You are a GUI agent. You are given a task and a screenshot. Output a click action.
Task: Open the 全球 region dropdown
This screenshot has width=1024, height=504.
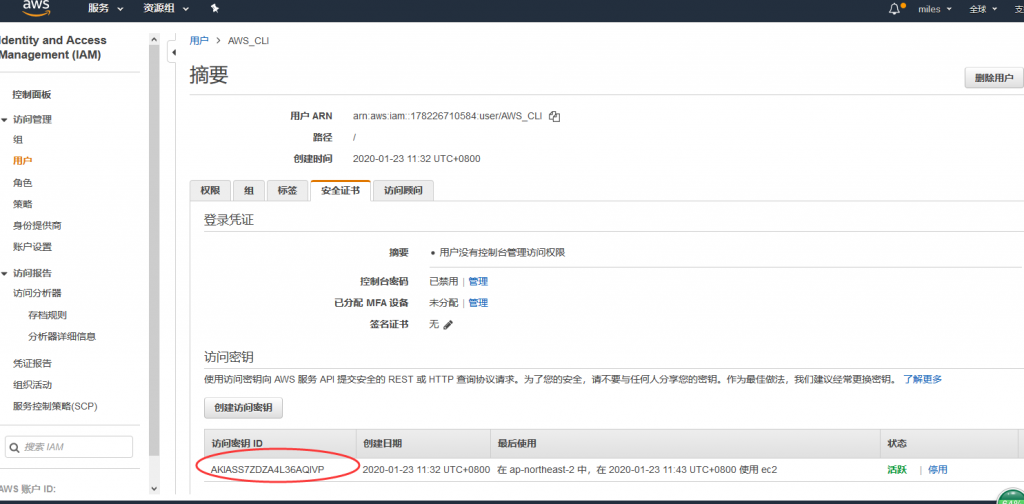983,9
